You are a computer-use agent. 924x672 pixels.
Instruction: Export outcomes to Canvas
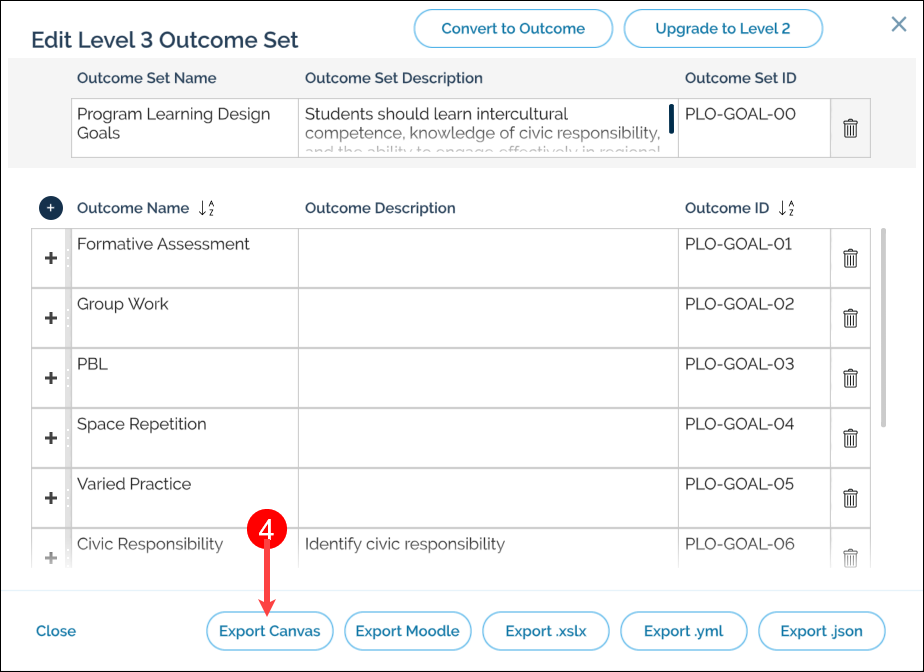tap(270, 631)
